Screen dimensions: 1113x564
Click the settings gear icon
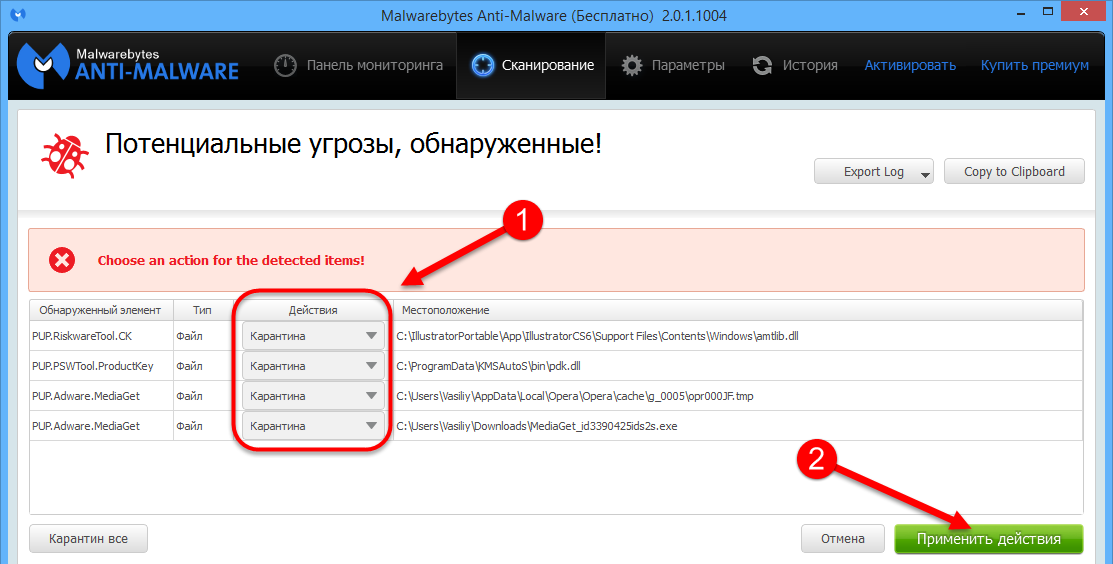click(x=632, y=66)
